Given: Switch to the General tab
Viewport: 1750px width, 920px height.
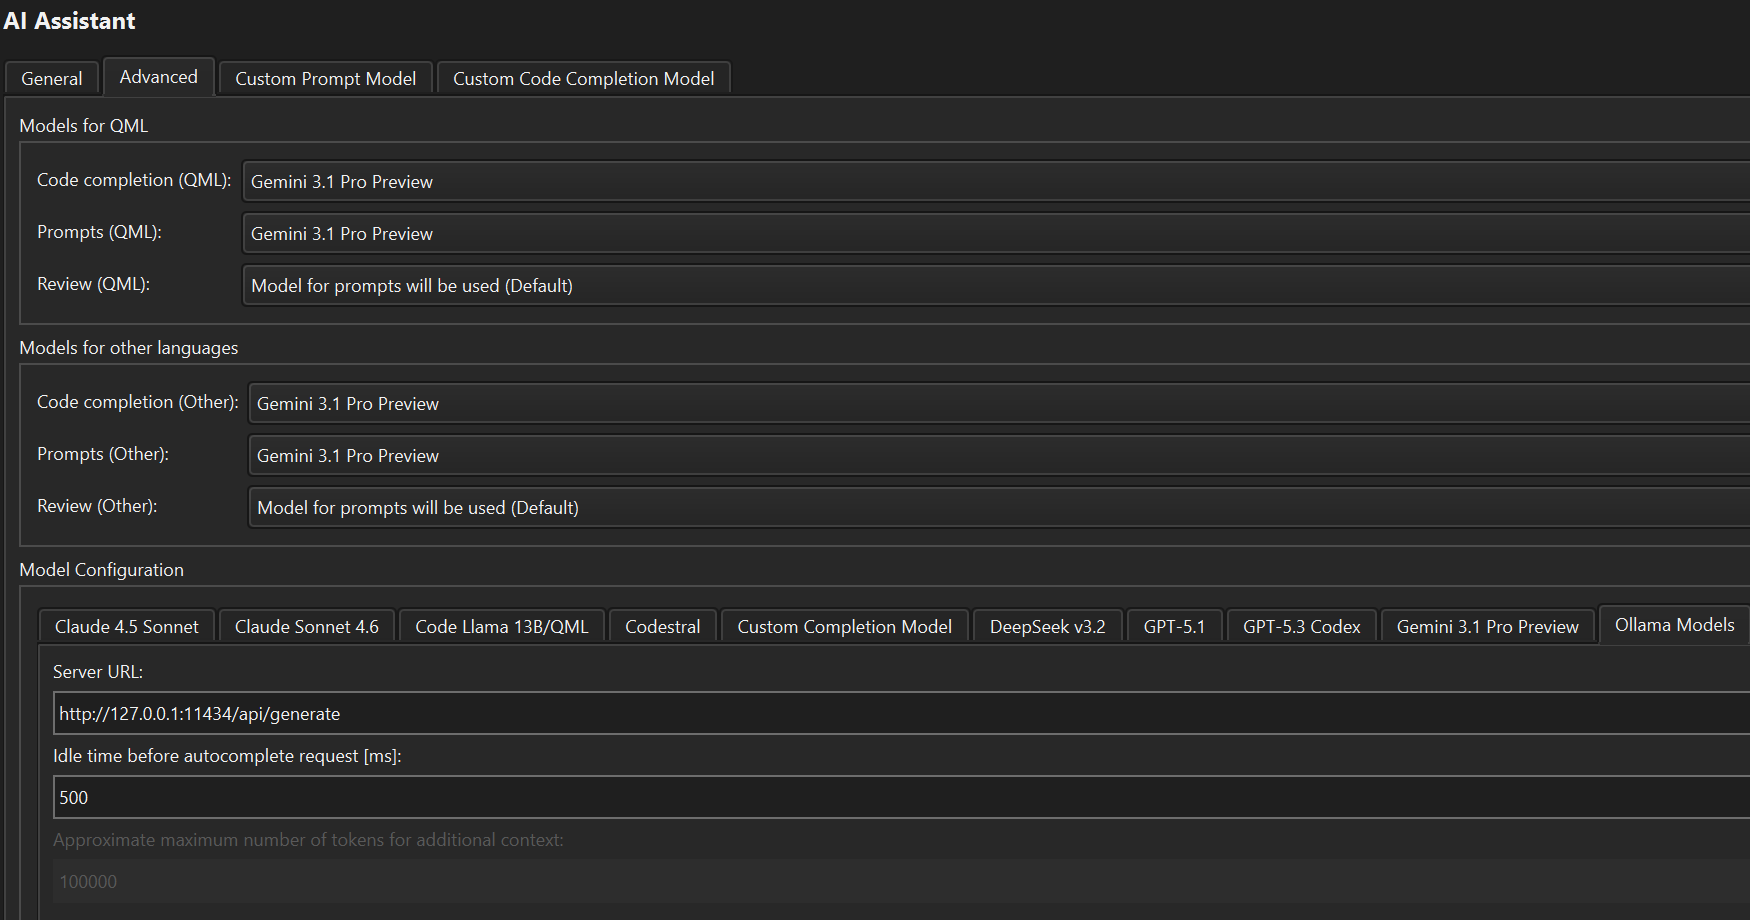Looking at the screenshot, I should click(52, 79).
